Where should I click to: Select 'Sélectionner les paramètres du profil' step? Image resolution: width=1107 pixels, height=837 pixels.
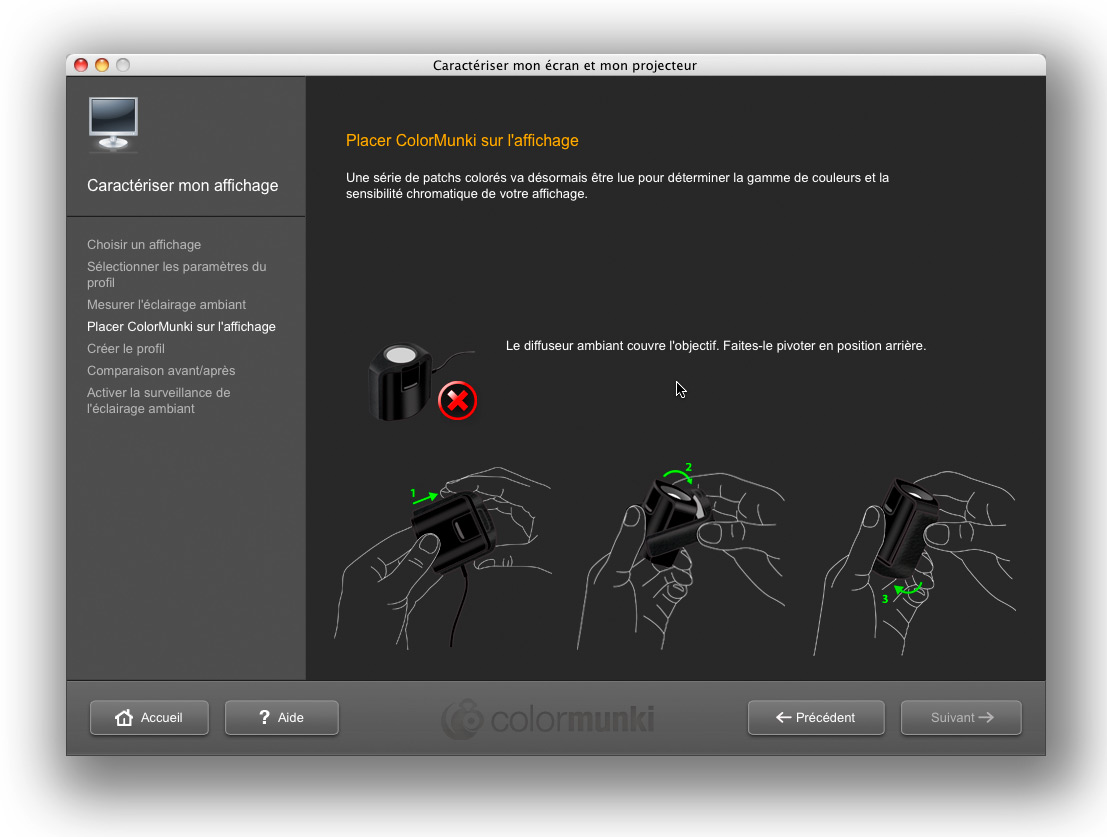point(176,275)
